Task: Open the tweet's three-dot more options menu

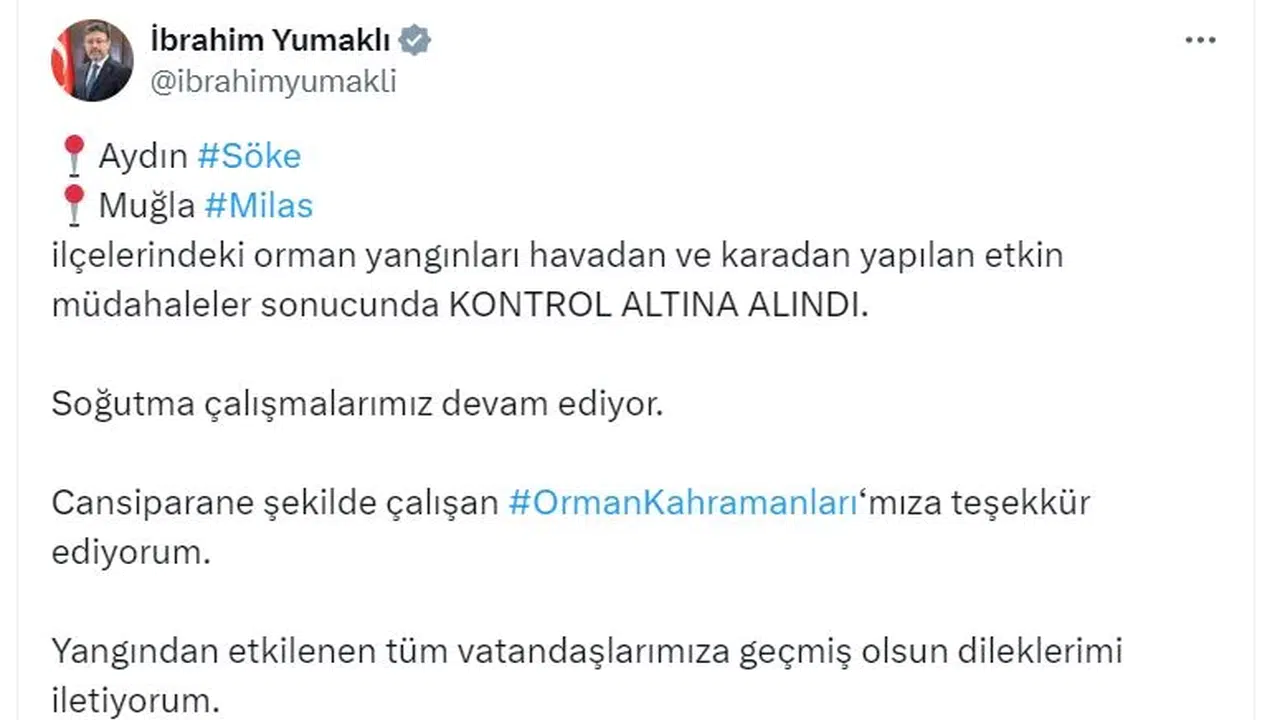Action: pyautogui.click(x=1200, y=41)
